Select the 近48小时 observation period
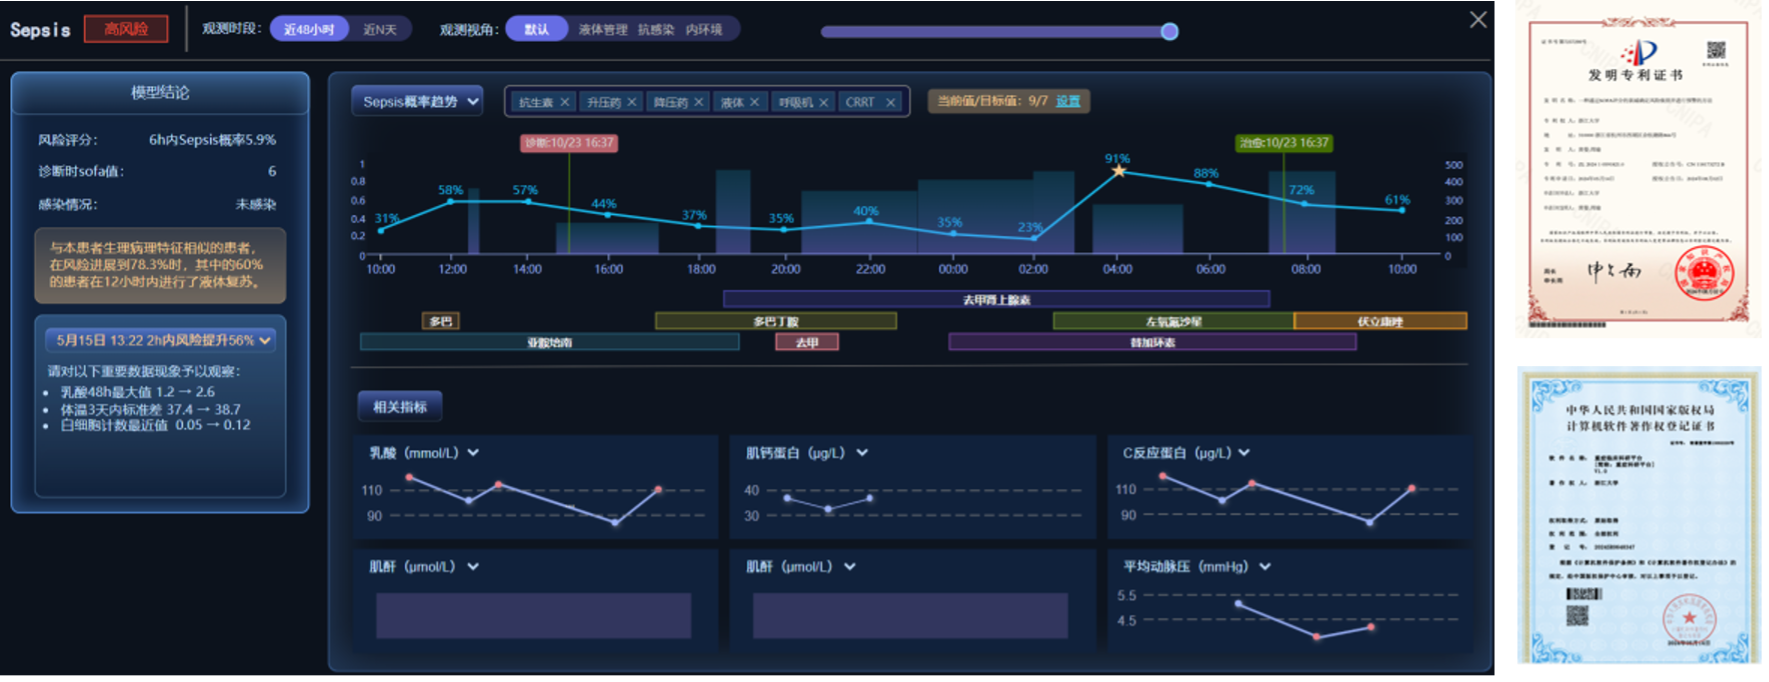This screenshot has height=682, width=1769. click(309, 29)
